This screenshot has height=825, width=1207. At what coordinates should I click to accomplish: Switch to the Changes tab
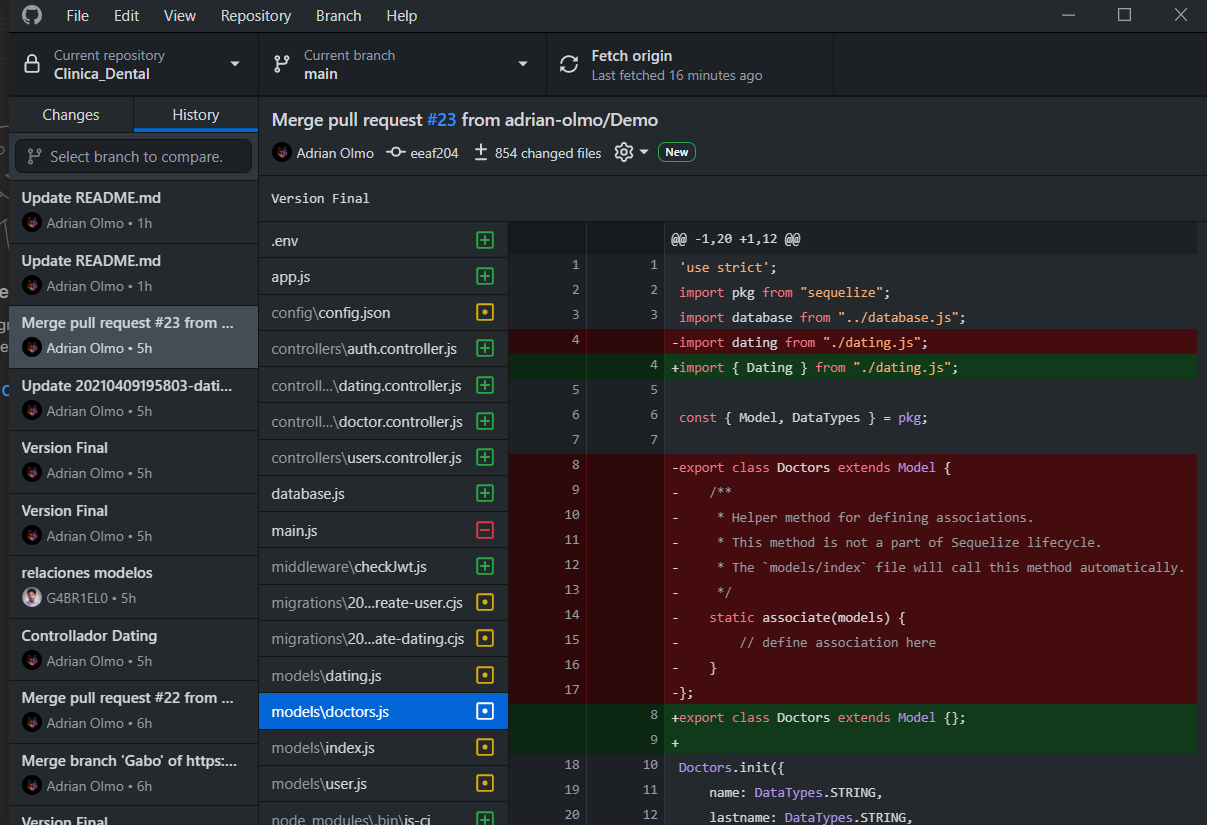(x=70, y=115)
